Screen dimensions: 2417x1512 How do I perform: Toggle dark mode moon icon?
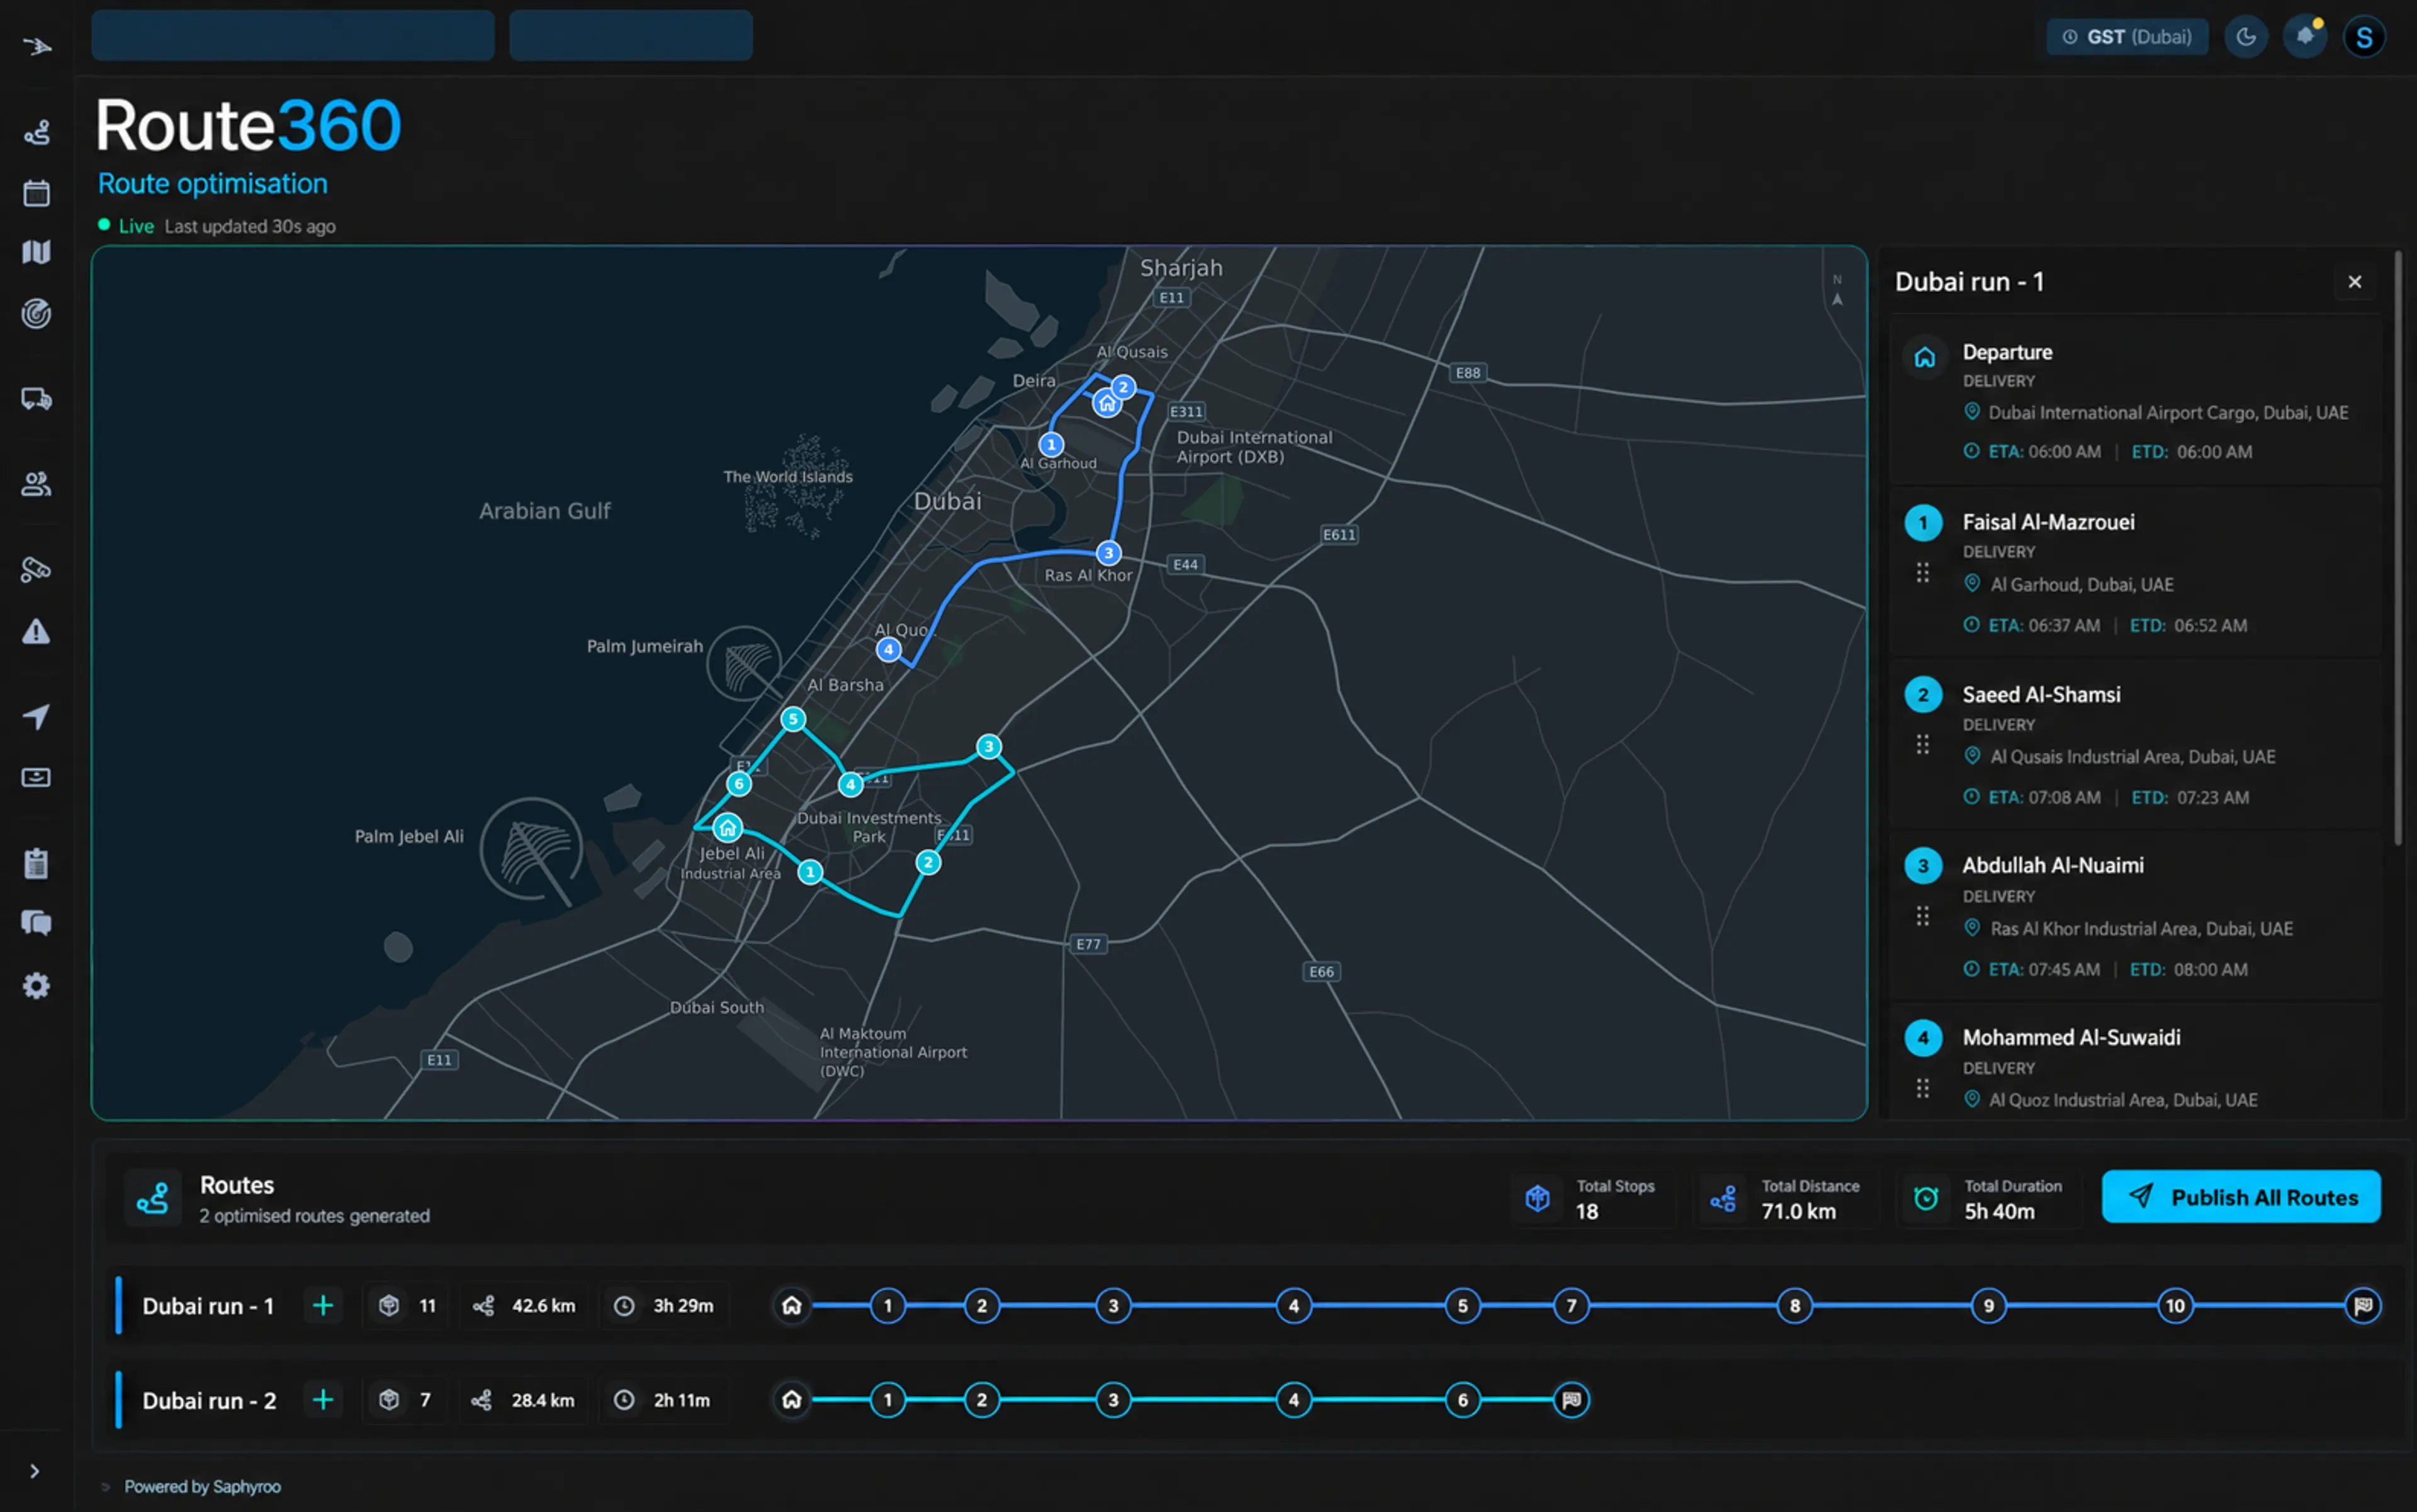2246,37
